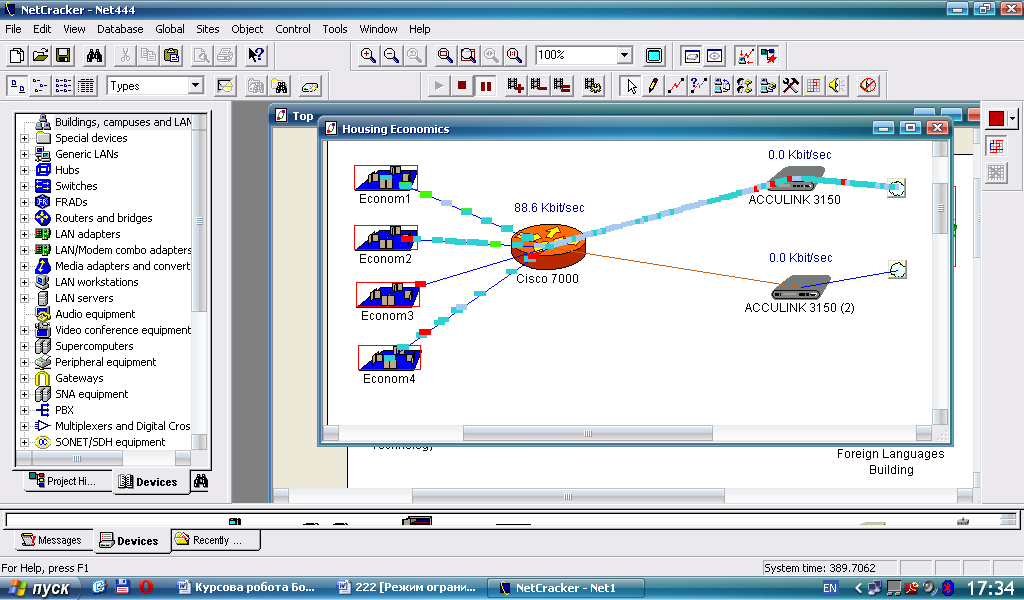Click the 17:34 system clock

tap(991, 588)
